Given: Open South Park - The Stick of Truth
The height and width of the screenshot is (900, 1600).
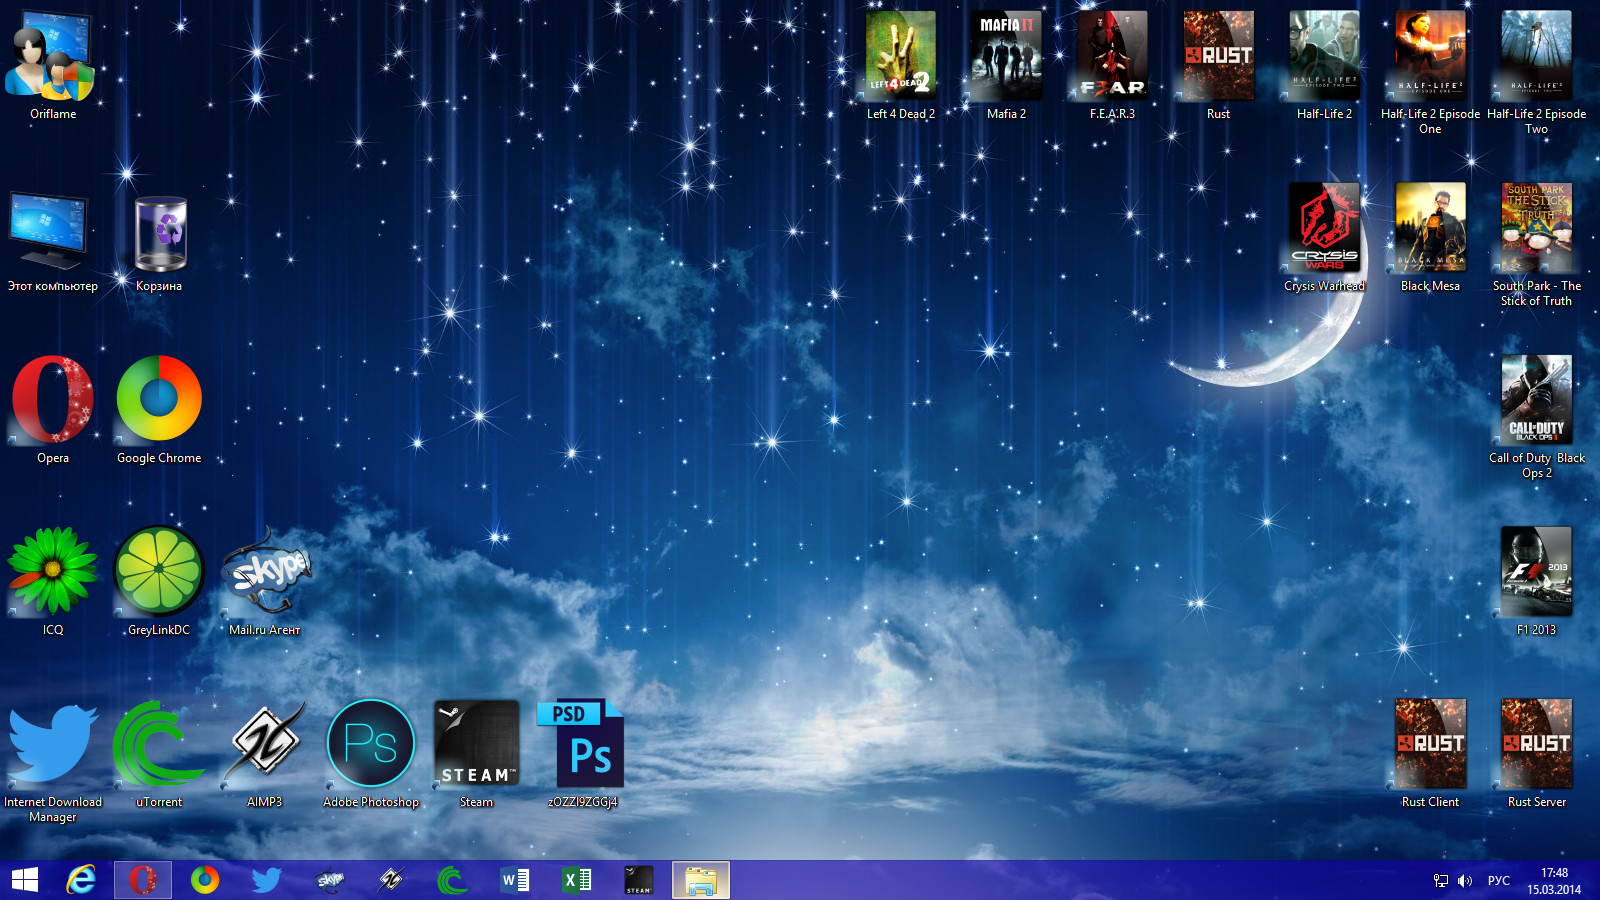Looking at the screenshot, I should point(1537,245).
